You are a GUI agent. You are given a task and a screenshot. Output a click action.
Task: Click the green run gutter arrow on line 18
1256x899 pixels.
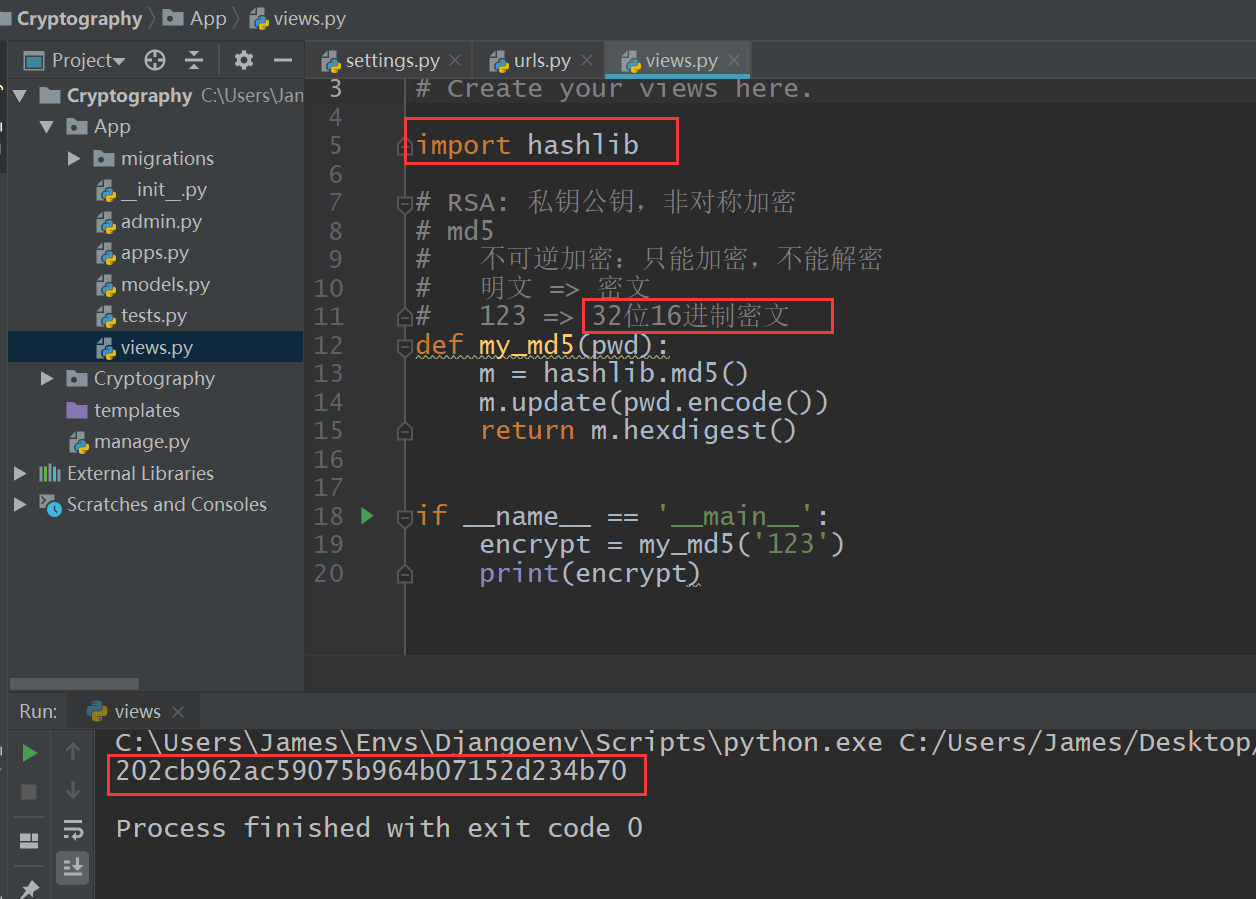(367, 516)
